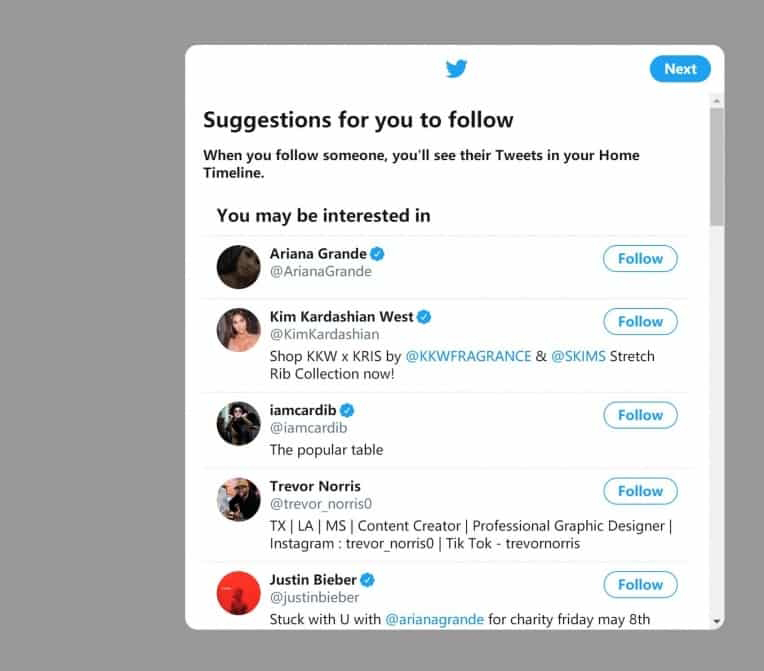The height and width of the screenshot is (671, 764).
Task: Open Ariana Grande's profile picture
Action: pyautogui.click(x=239, y=267)
